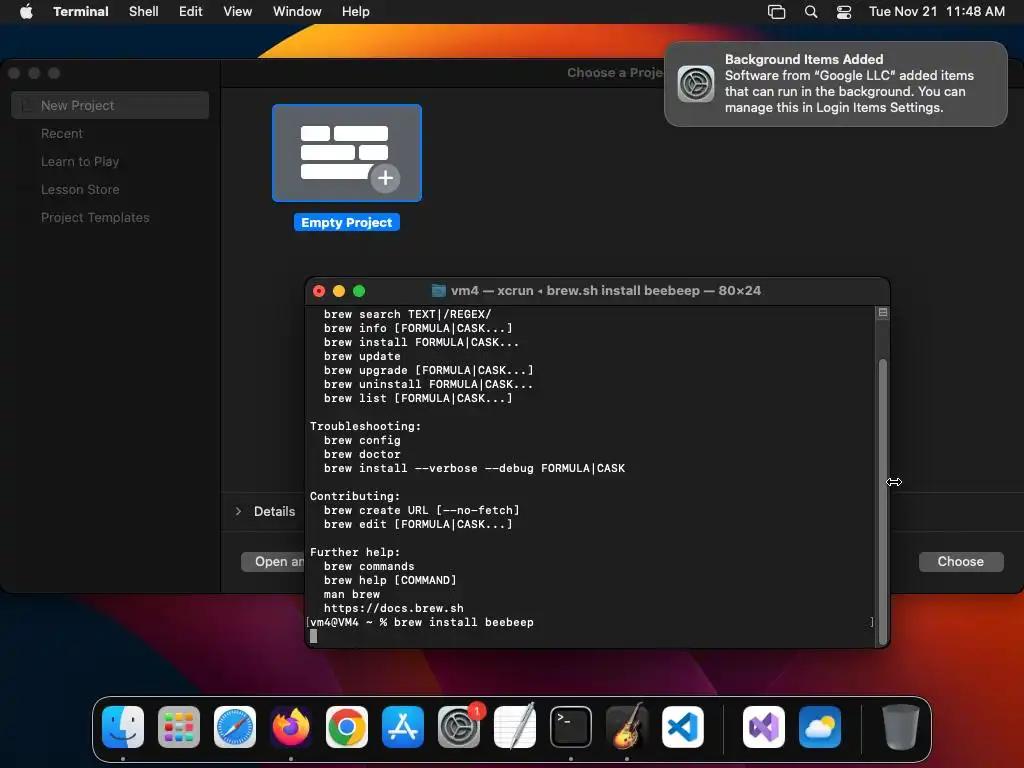The image size is (1024, 768).
Task: Open Control Center in menu bar
Action: tap(844, 12)
